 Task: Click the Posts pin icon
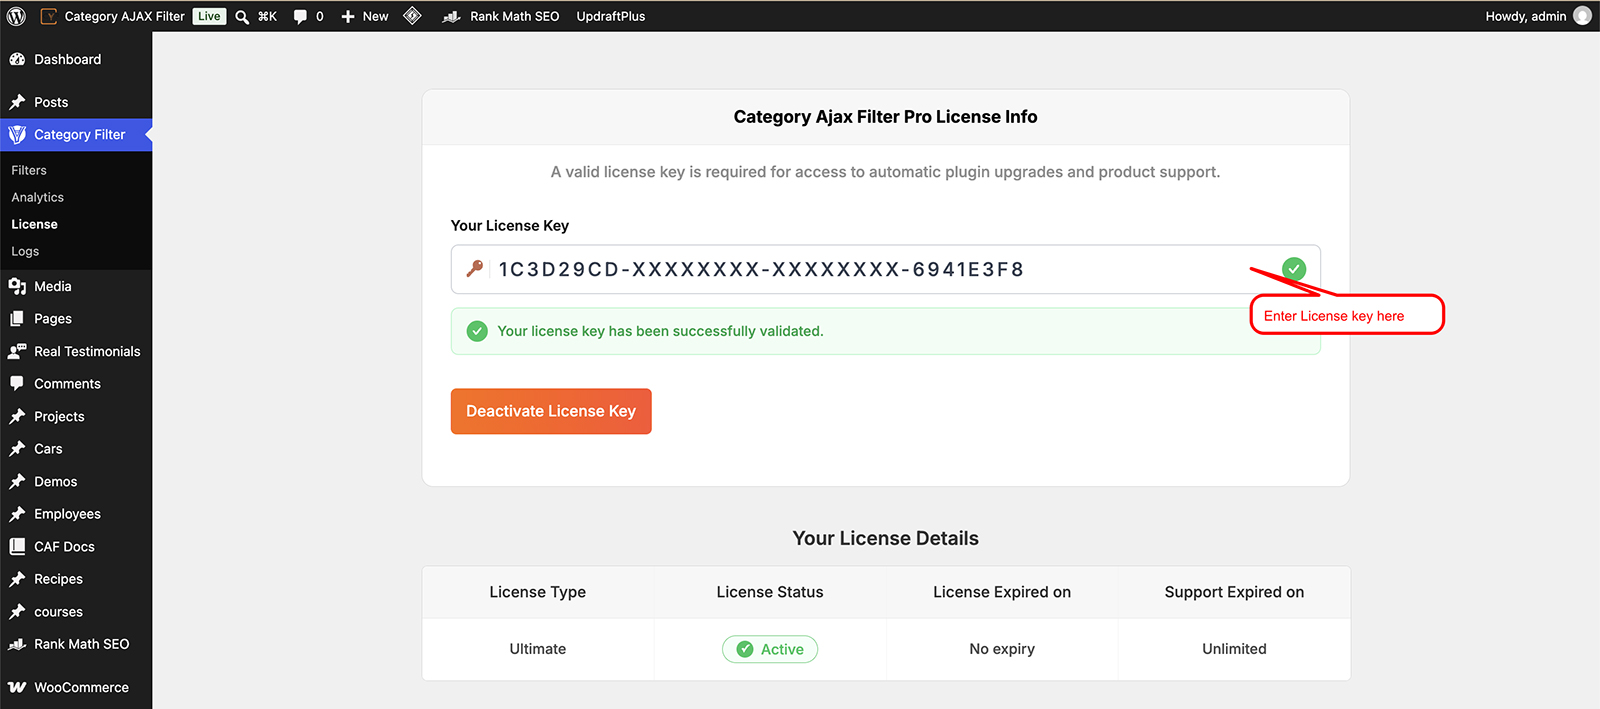click(x=17, y=102)
